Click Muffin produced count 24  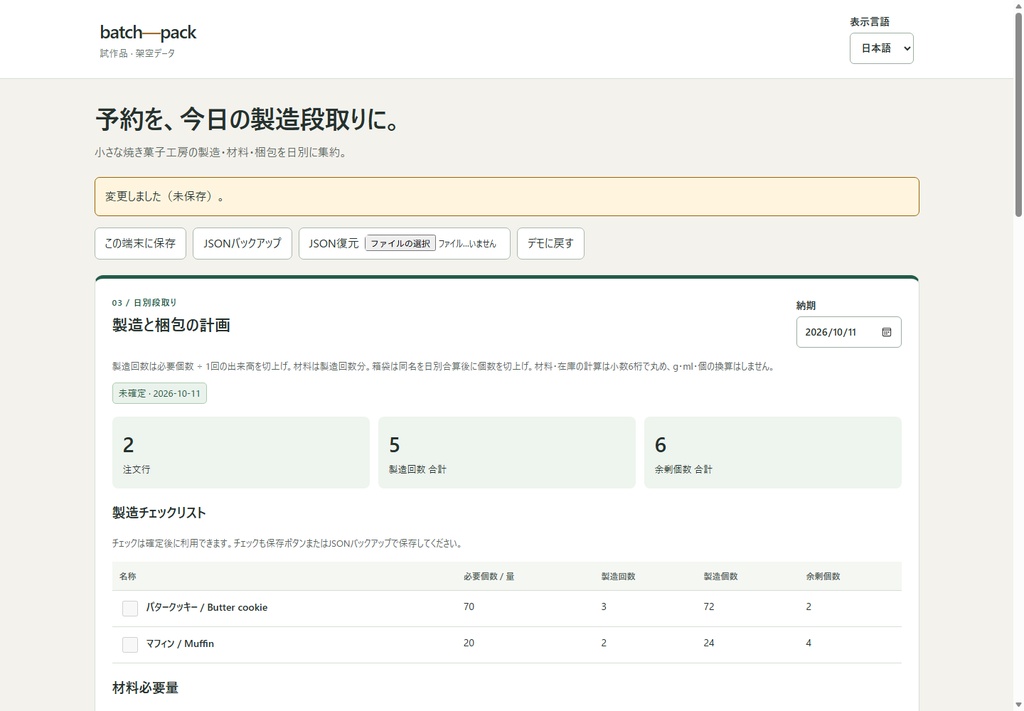point(709,643)
